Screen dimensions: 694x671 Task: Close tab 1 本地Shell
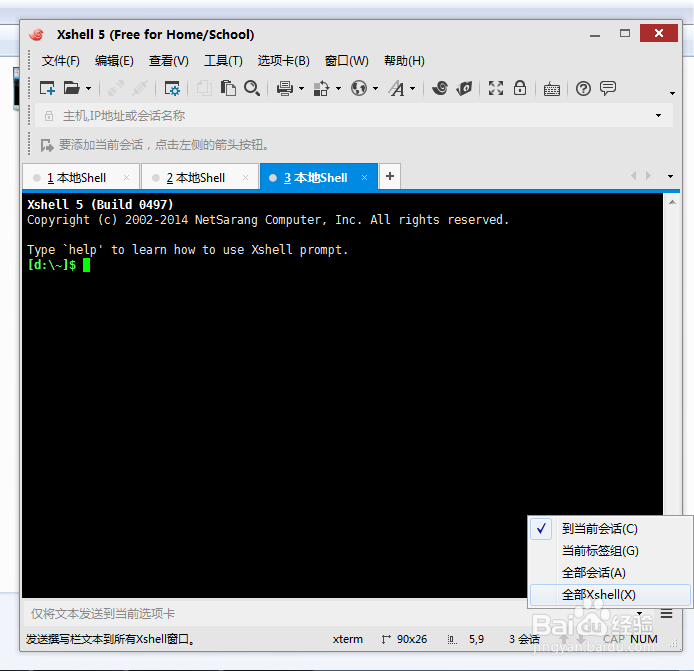127,177
